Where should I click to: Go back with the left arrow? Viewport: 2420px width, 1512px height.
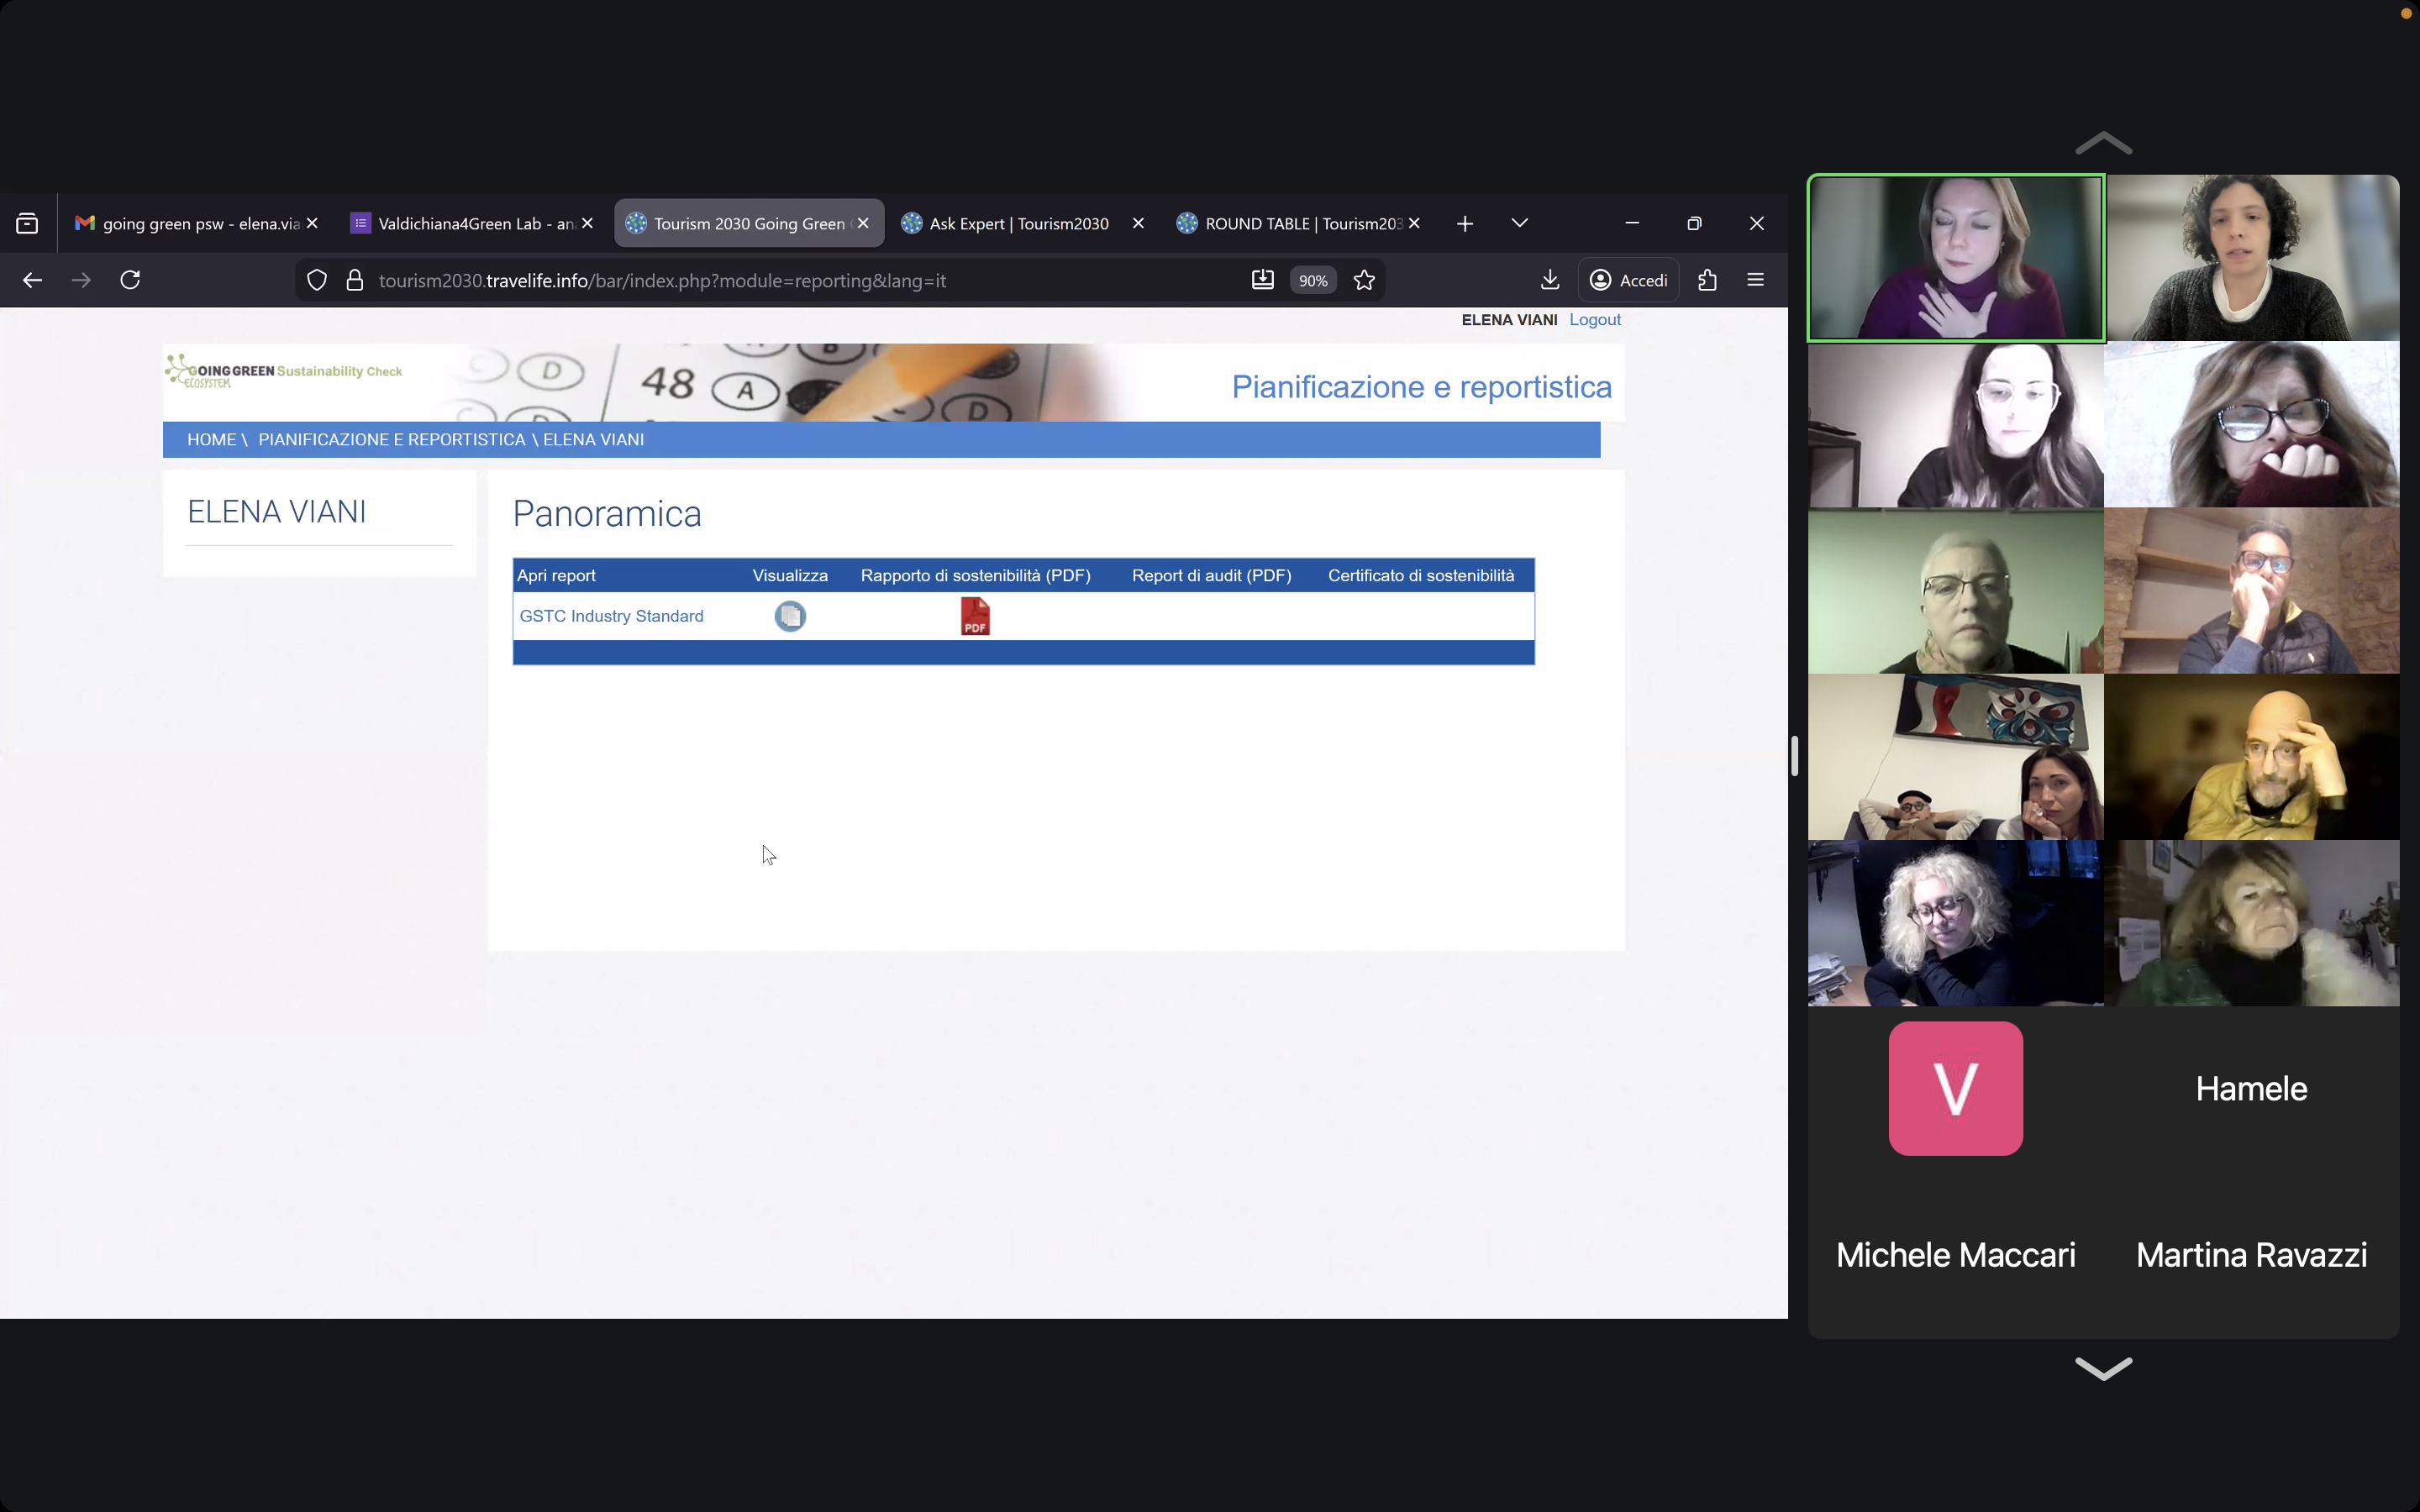click(32, 280)
